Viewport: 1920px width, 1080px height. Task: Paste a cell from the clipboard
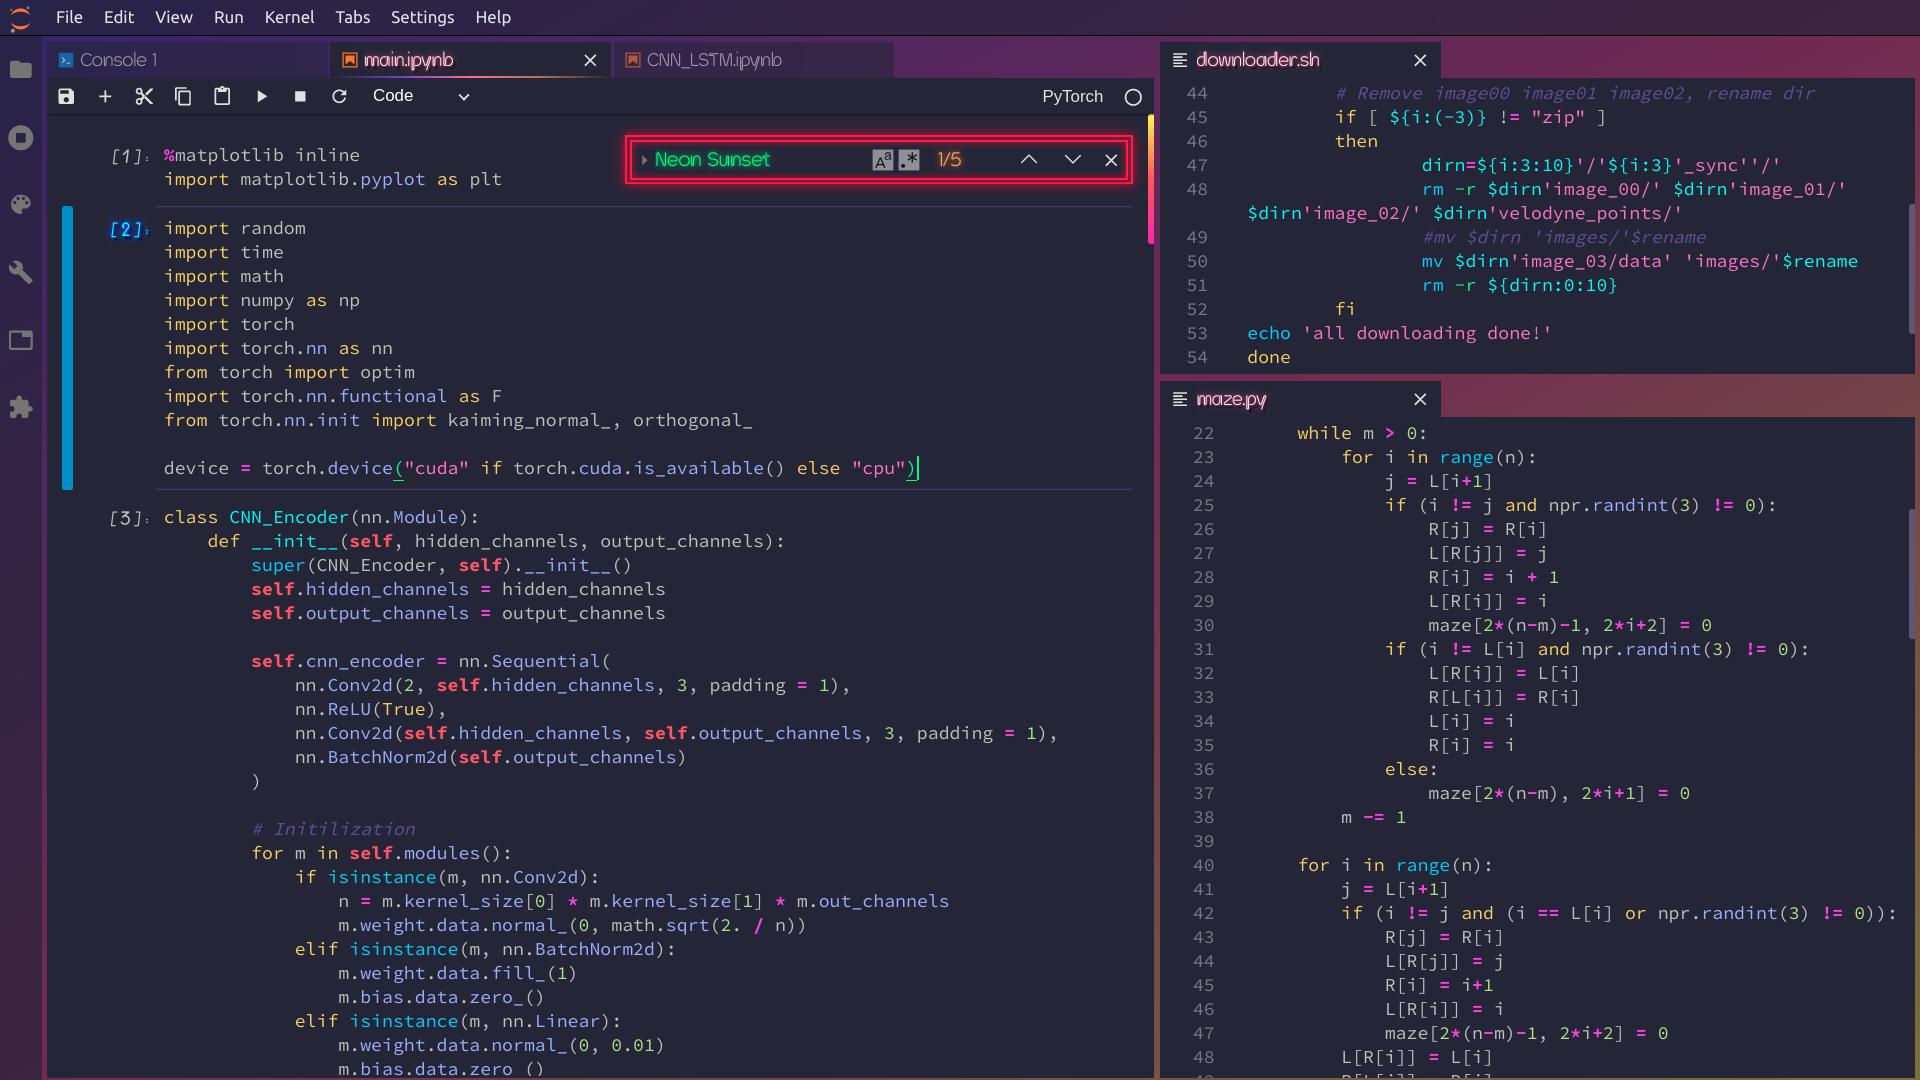(x=222, y=96)
